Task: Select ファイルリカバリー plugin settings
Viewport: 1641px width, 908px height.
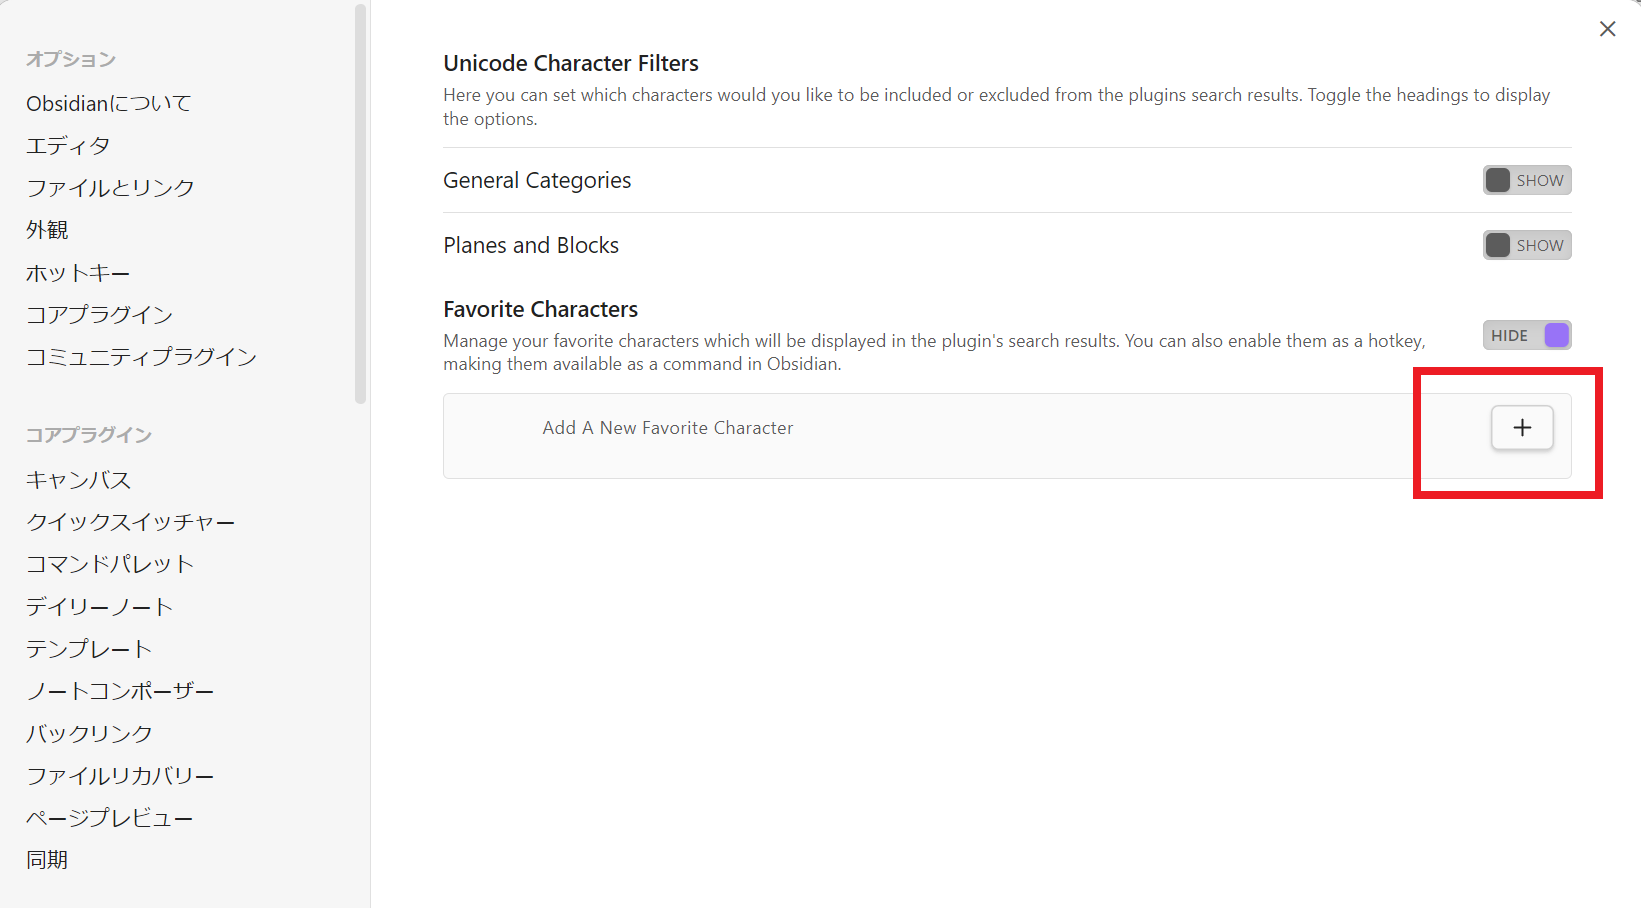Action: pyautogui.click(x=120, y=776)
